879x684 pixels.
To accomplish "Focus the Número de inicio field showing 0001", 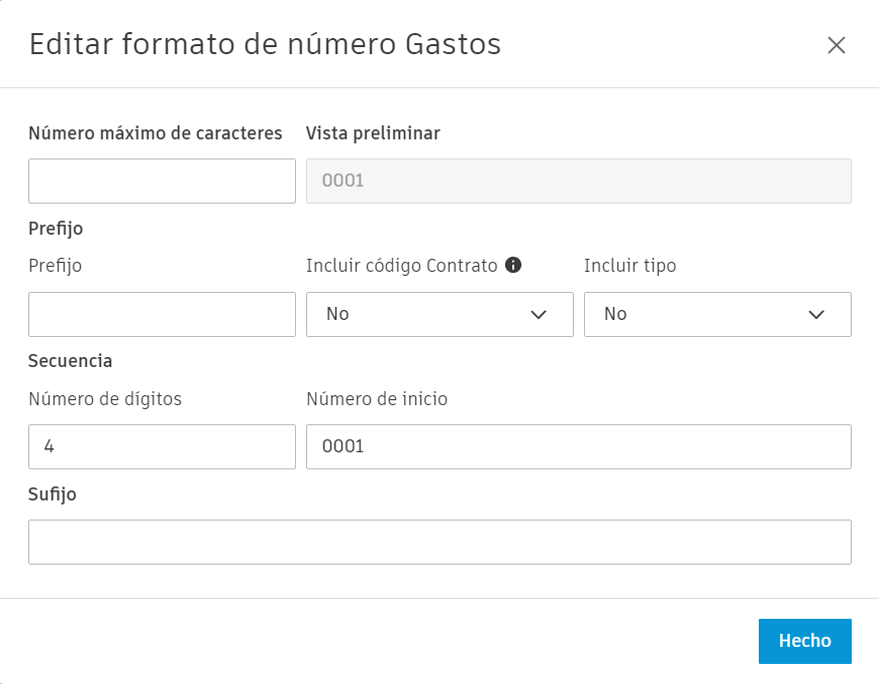I will 578,446.
